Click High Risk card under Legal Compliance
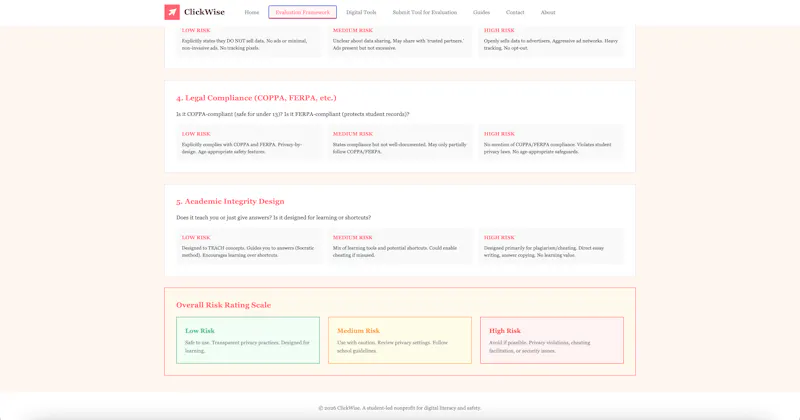 click(x=551, y=143)
